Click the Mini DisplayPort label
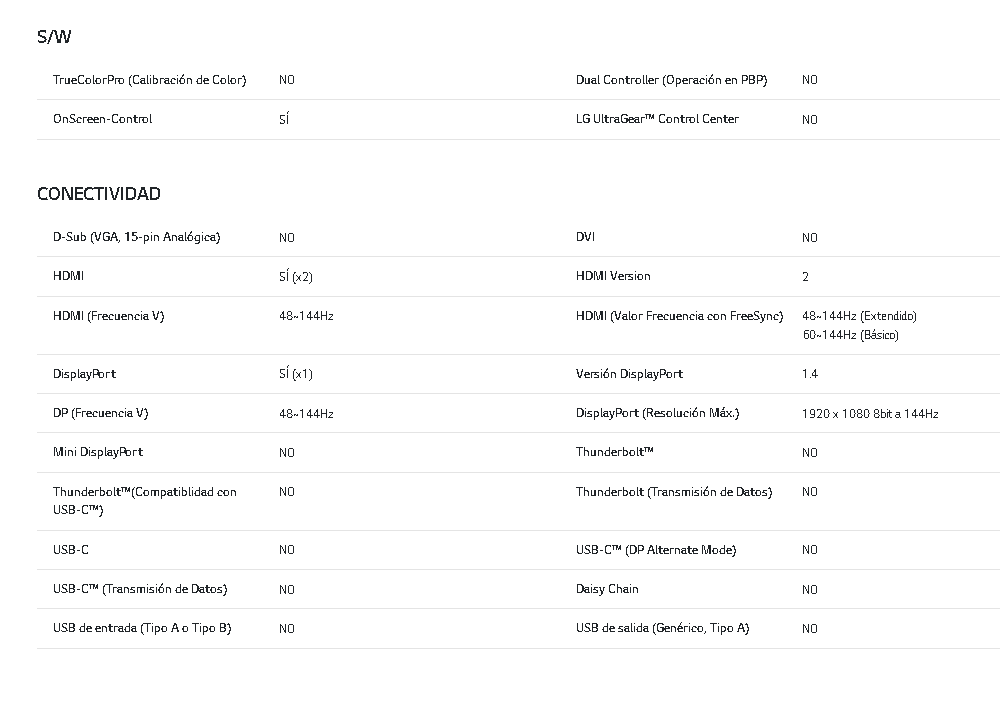Screen dimensions: 1000x710 pyautogui.click(x=97, y=452)
